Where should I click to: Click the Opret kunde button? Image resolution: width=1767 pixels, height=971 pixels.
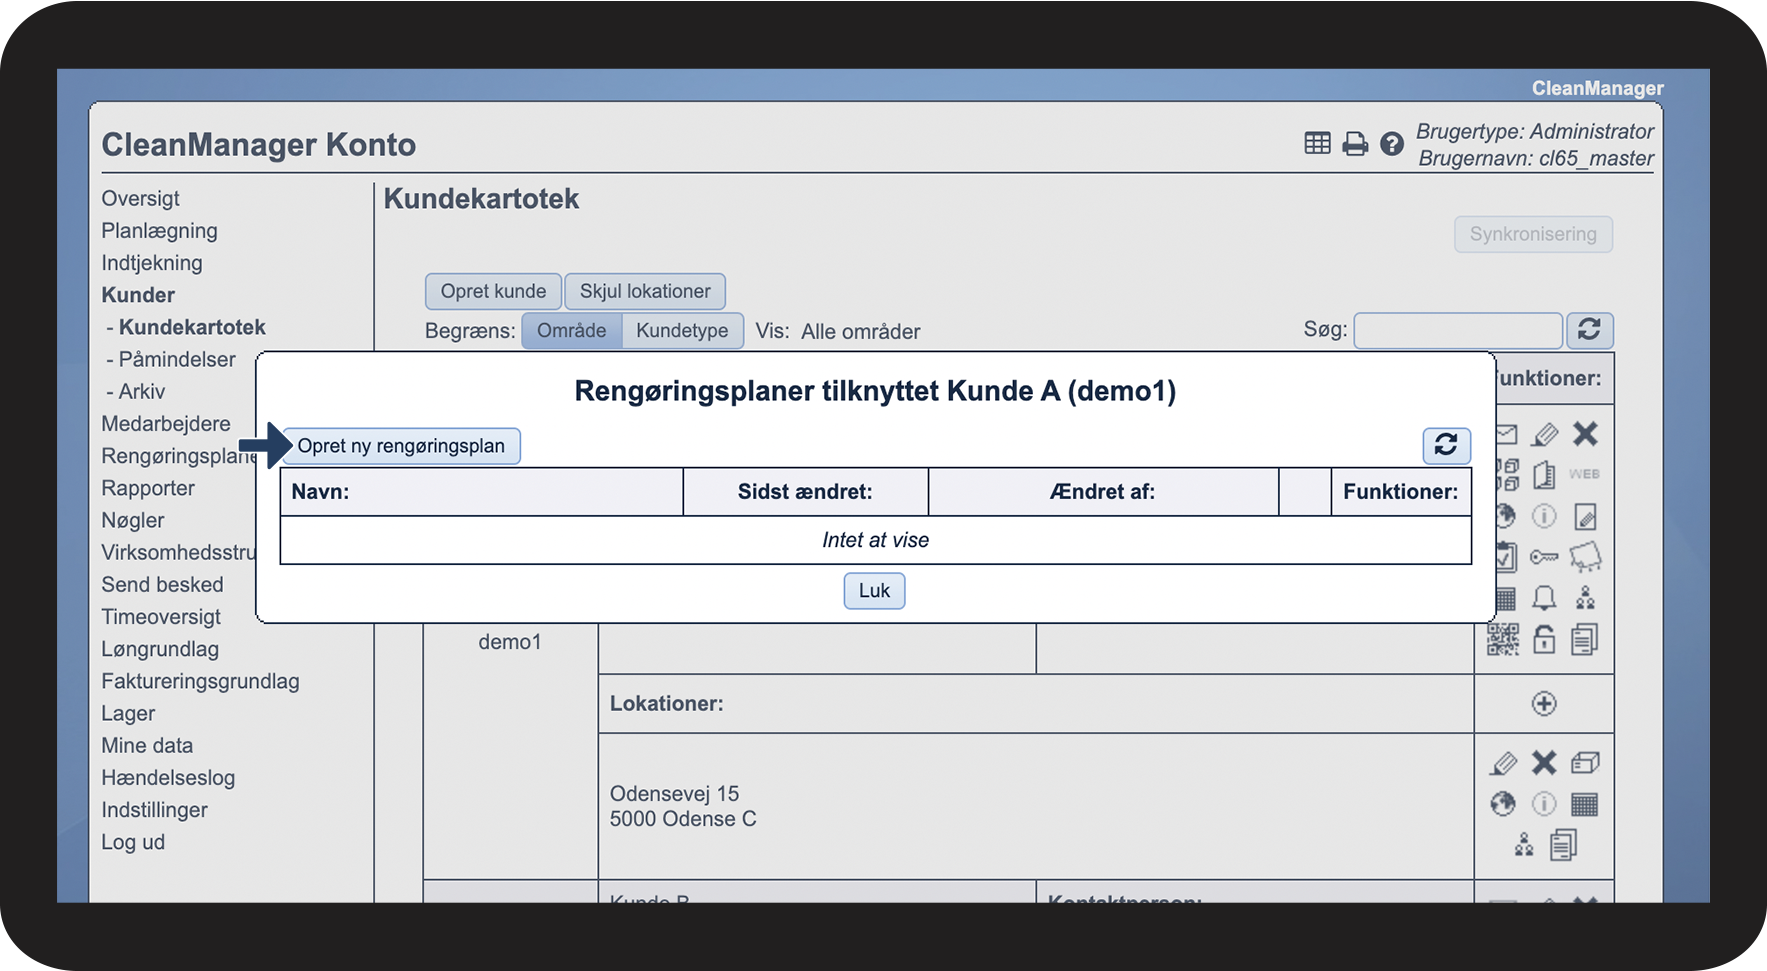coord(493,291)
